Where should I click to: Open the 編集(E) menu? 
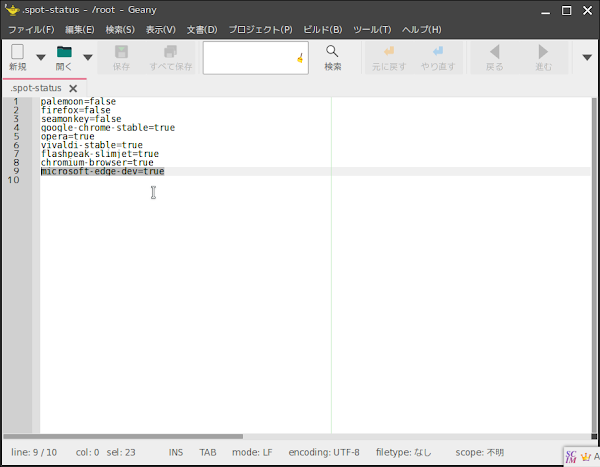pyautogui.click(x=80, y=29)
